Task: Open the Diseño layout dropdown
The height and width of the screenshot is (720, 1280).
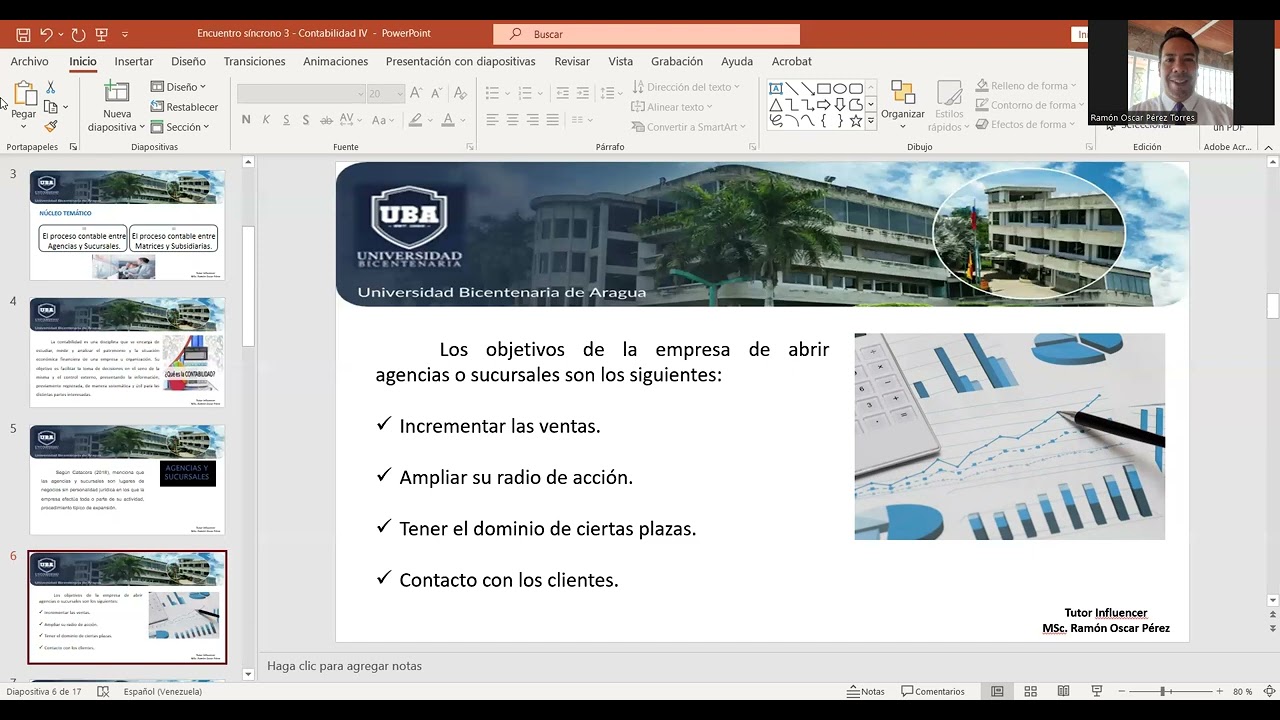Action: pos(178,87)
